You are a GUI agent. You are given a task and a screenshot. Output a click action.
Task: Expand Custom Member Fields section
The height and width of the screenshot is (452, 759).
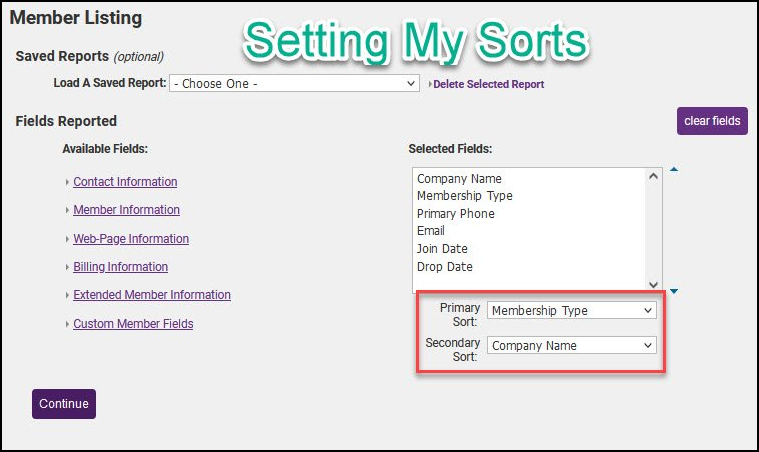coord(133,324)
